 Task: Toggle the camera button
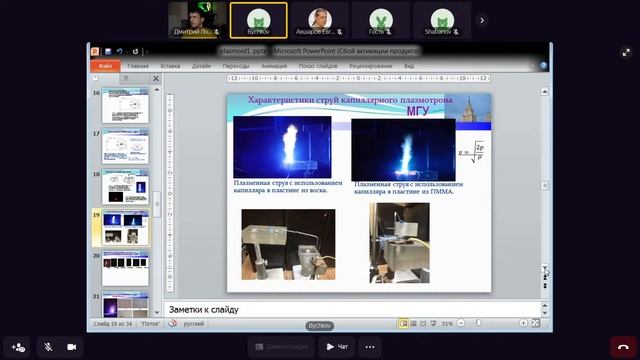tap(71, 347)
